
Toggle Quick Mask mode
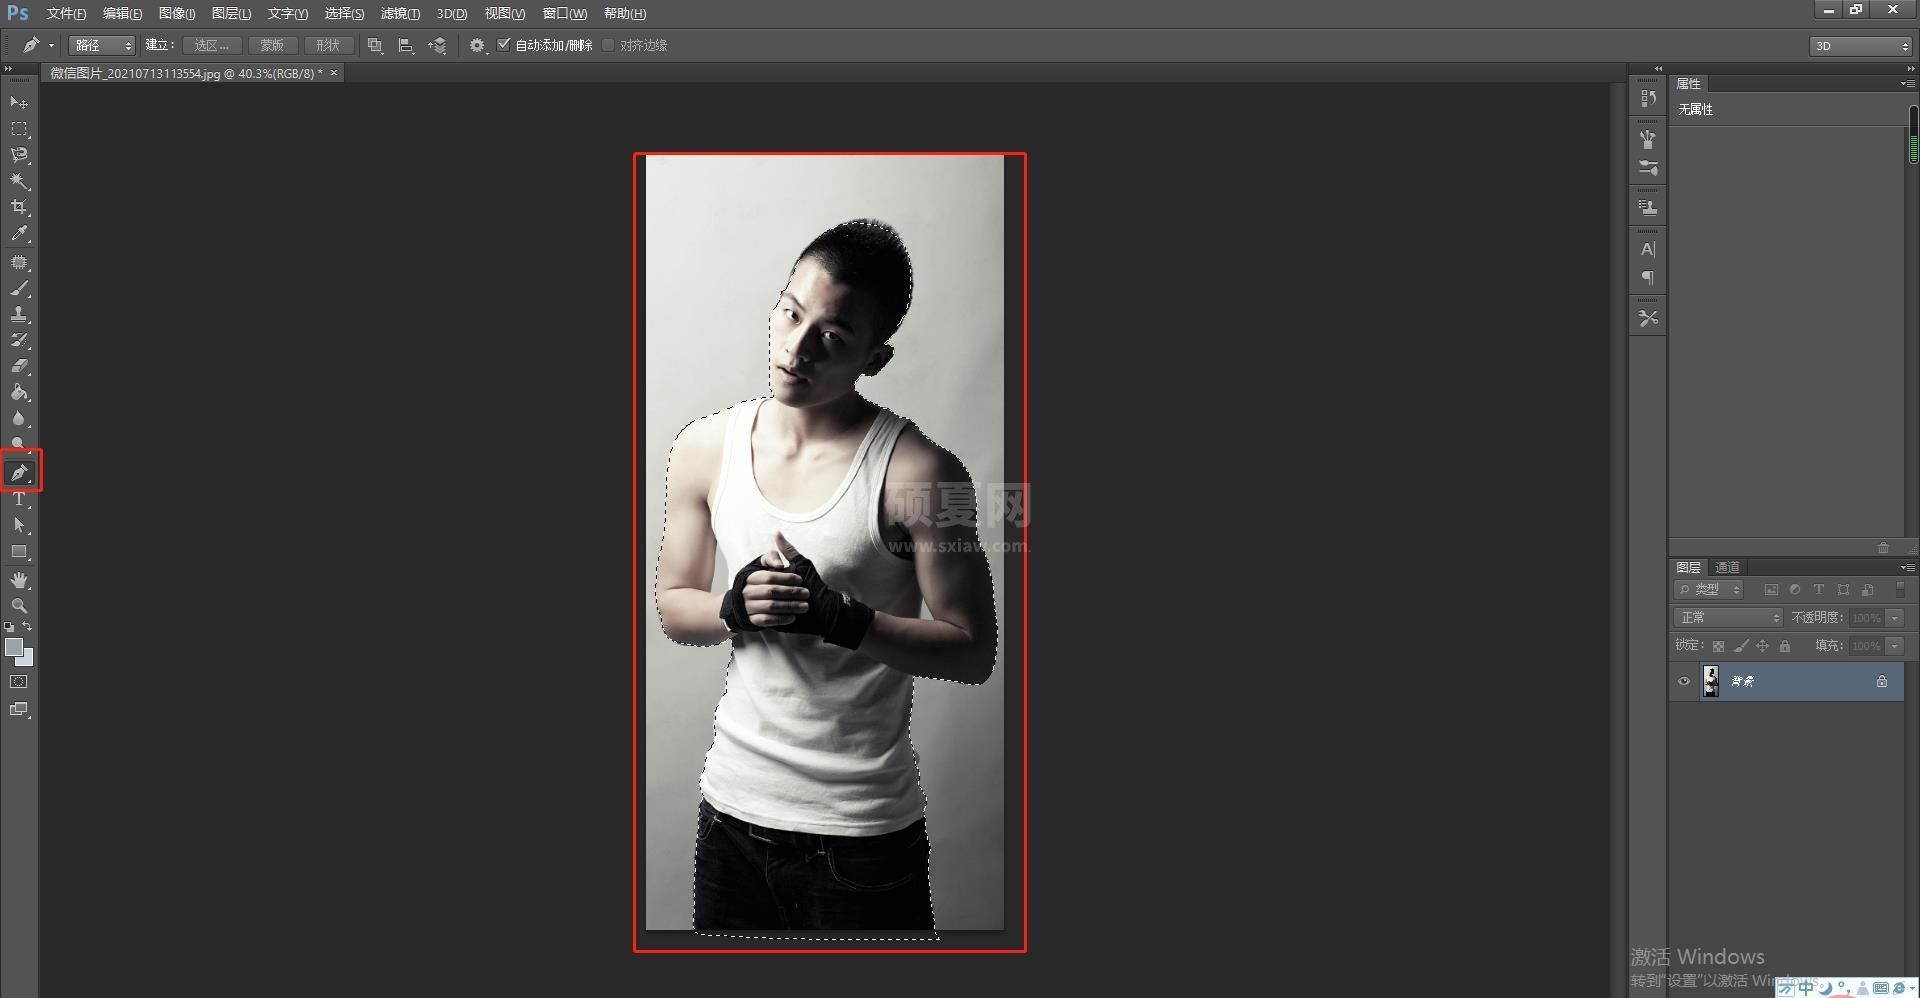click(19, 682)
